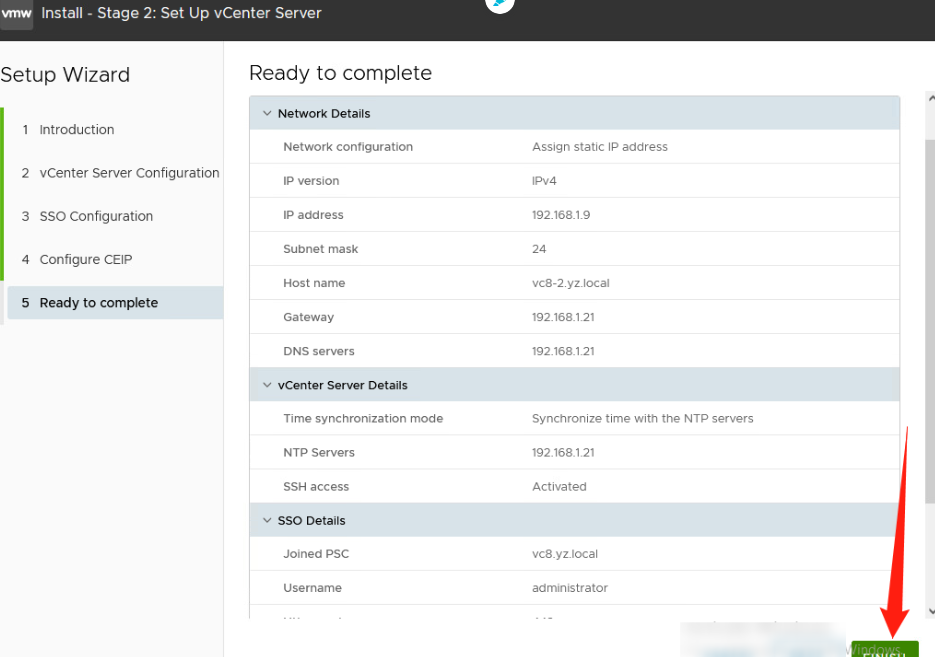The image size is (935, 657).
Task: Select the SSO Configuration step
Action: pyautogui.click(x=97, y=216)
